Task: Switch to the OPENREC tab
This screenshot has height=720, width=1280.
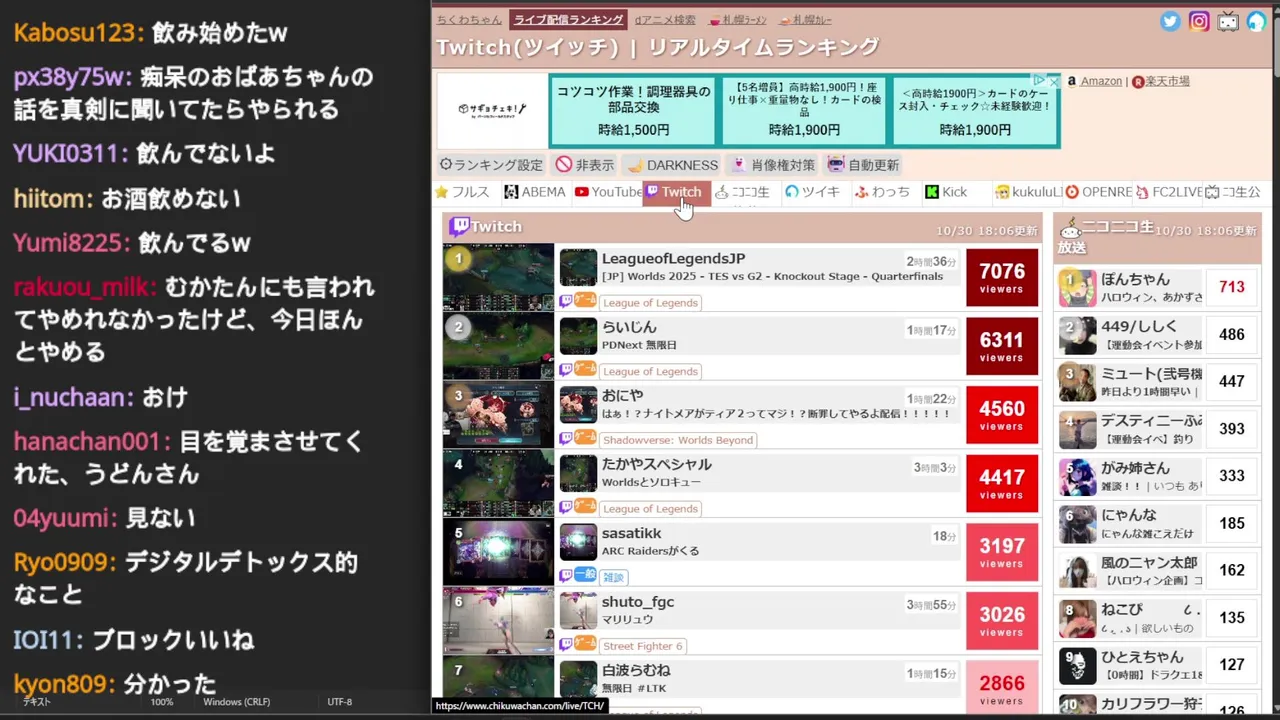Action: click(1098, 192)
